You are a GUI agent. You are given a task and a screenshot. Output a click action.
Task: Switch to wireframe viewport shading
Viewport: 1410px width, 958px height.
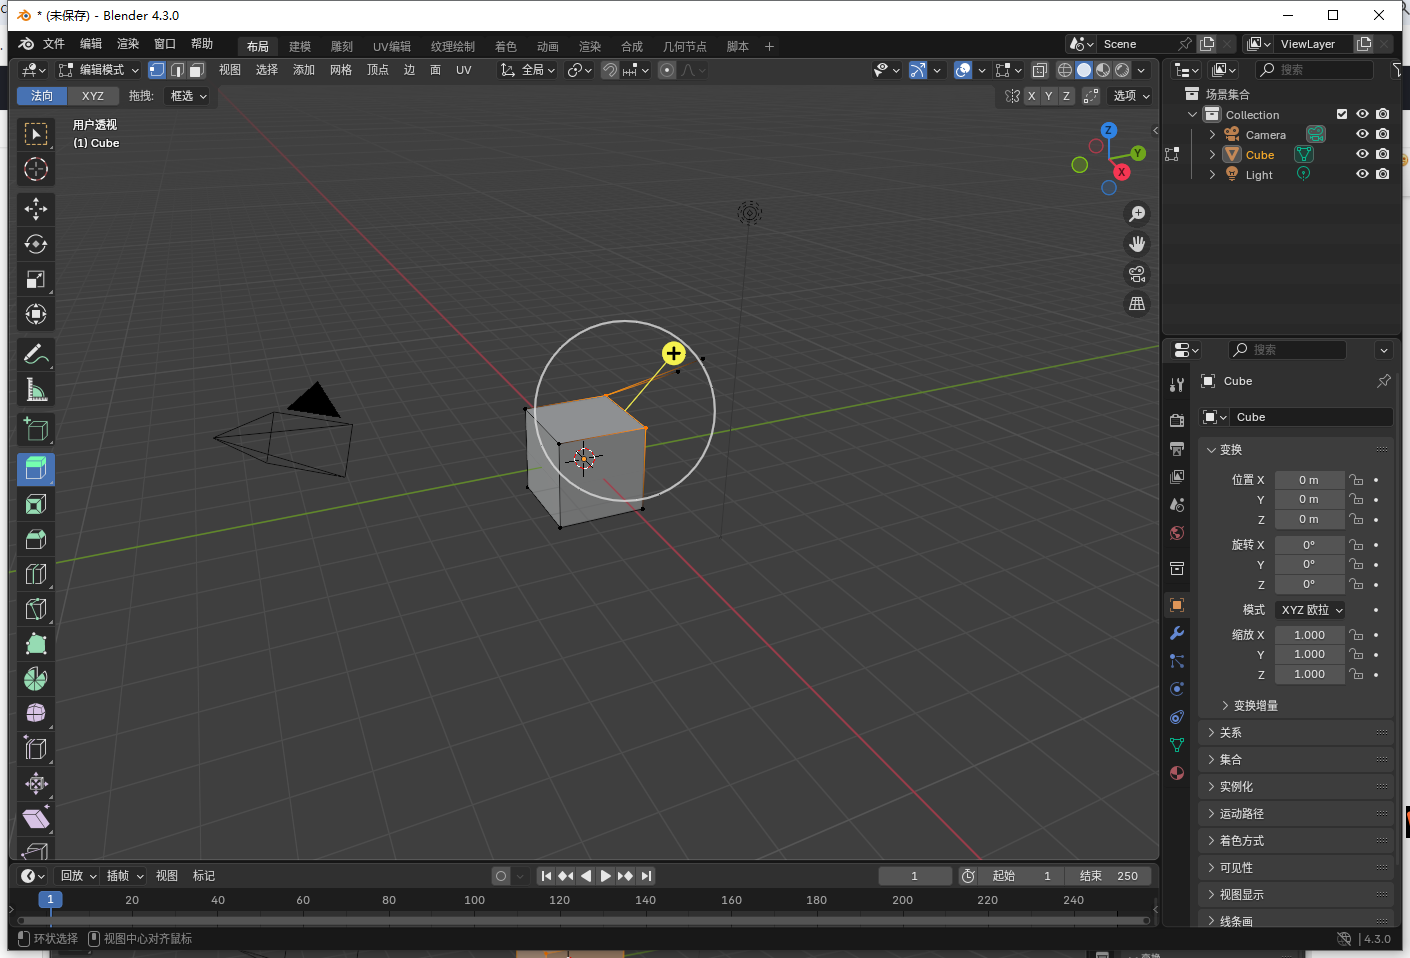click(x=1065, y=70)
